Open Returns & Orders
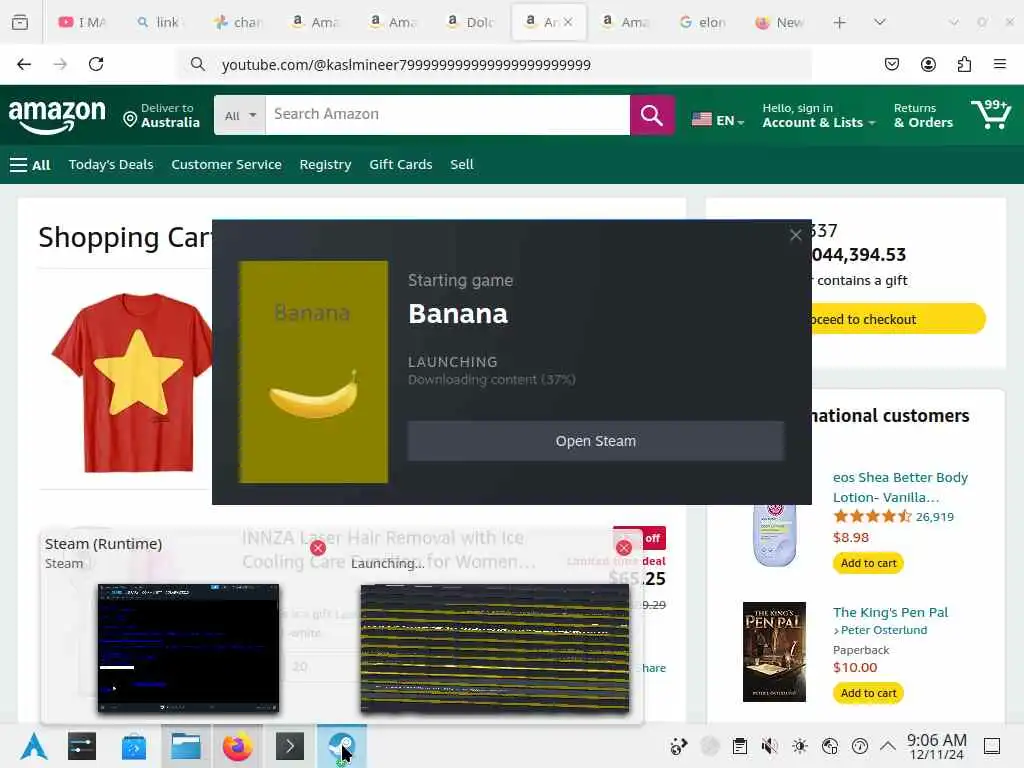The width and height of the screenshot is (1024, 768). point(923,116)
